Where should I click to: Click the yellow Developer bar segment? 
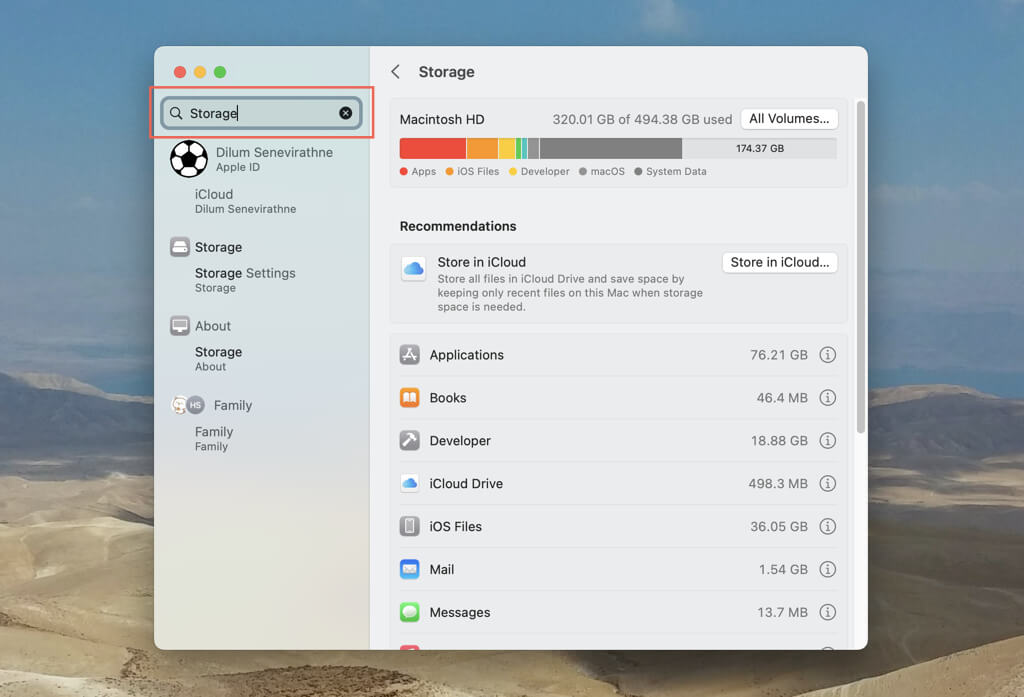[507, 148]
